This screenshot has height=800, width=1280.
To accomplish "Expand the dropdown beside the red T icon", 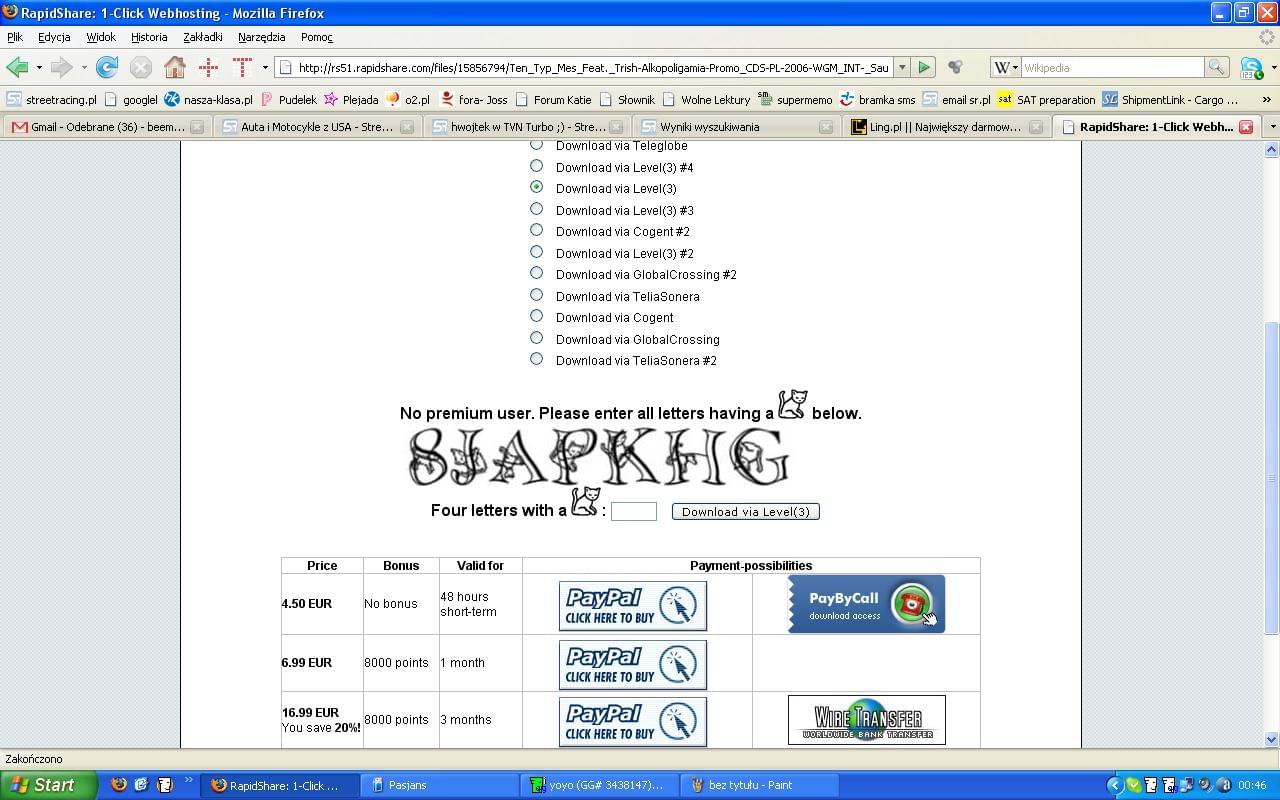I will [265, 68].
